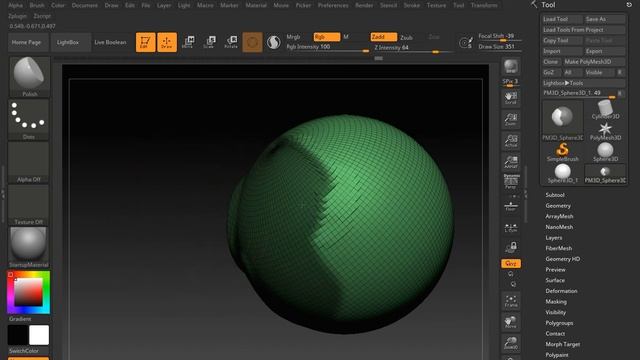Open the Polish brush thumbnail
Image resolution: width=640 pixels, height=360 pixels.
[x=29, y=77]
